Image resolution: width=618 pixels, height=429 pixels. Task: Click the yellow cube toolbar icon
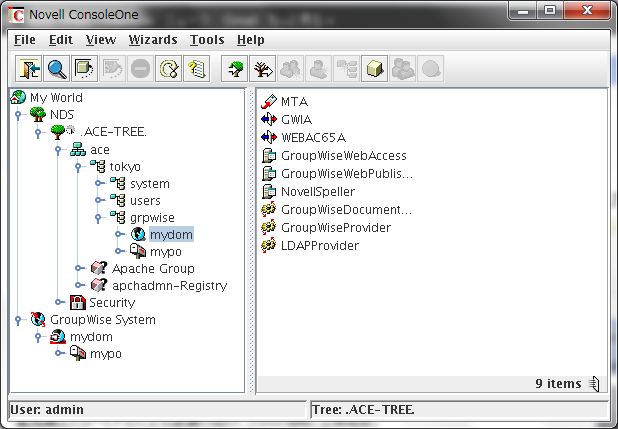[x=374, y=69]
